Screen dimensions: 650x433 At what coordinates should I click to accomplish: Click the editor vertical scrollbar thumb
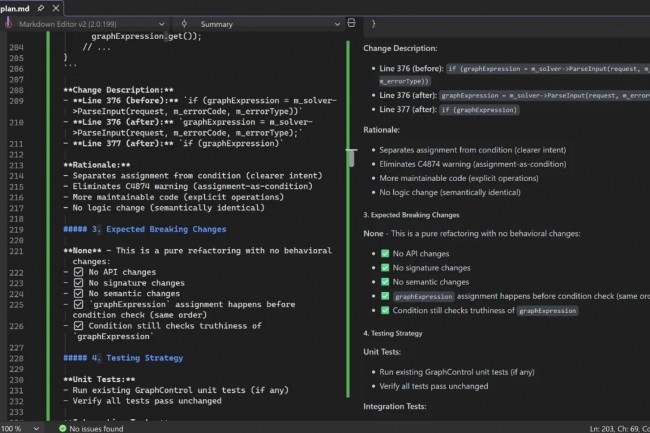pos(350,157)
